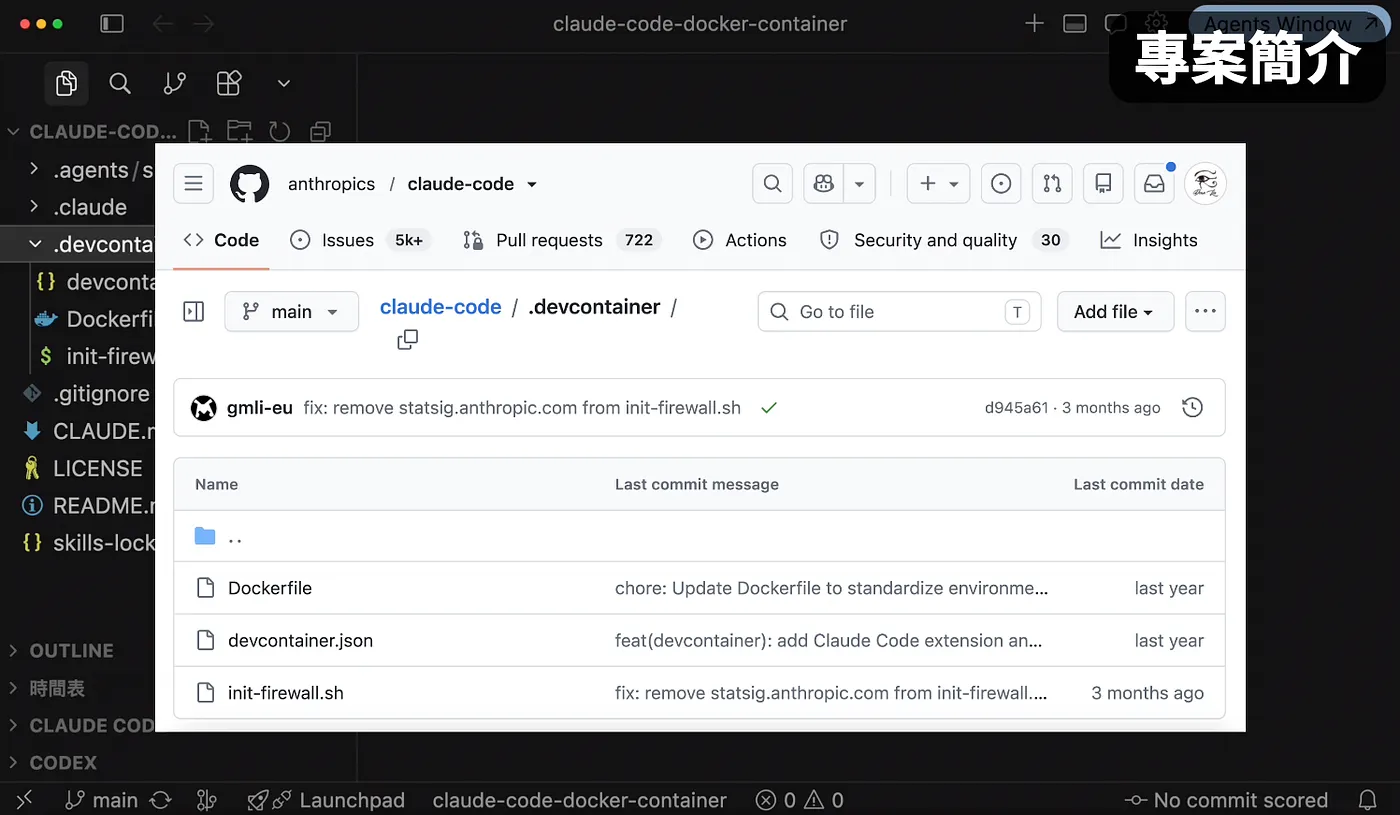Toggle the GitHub file tree side panel
1400x815 pixels.
pyautogui.click(x=194, y=312)
